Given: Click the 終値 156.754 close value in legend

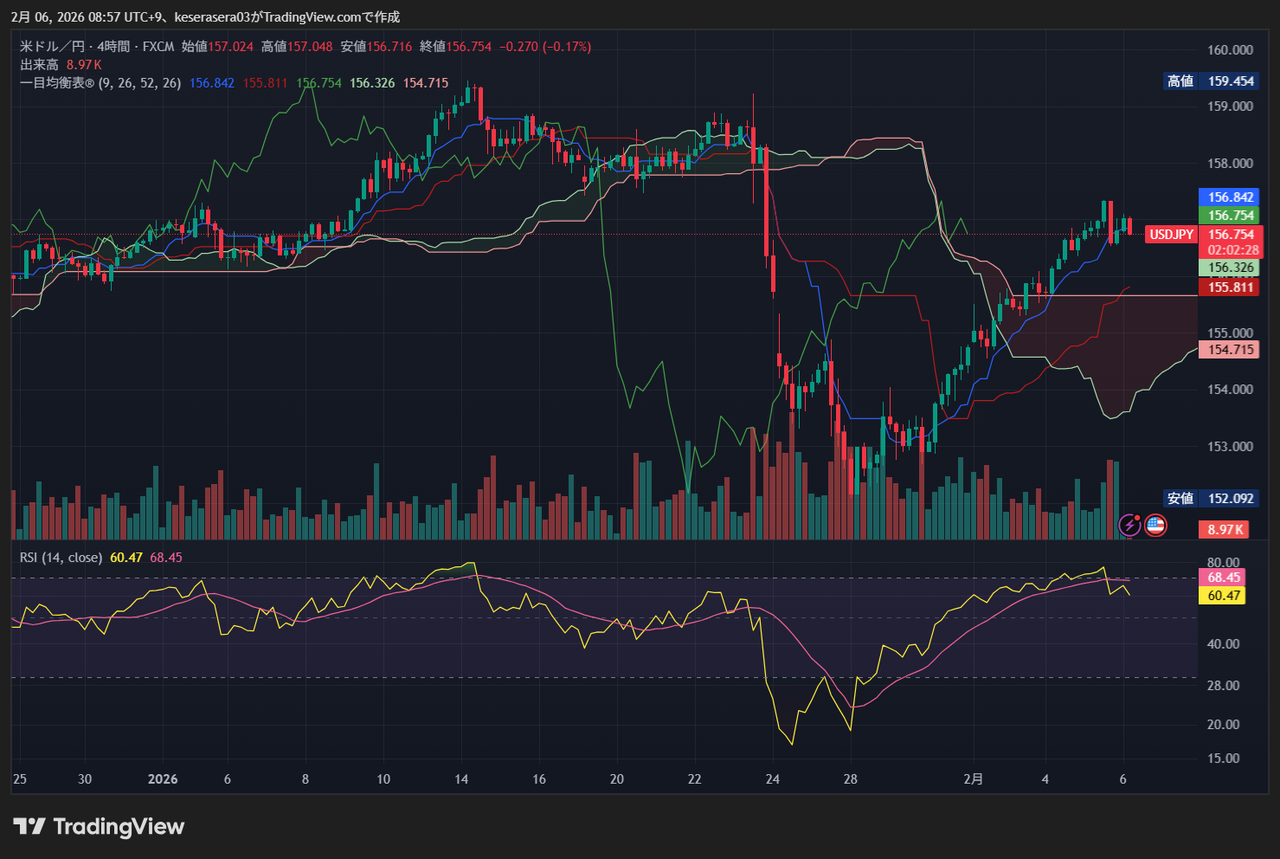Looking at the screenshot, I should pos(455,46).
